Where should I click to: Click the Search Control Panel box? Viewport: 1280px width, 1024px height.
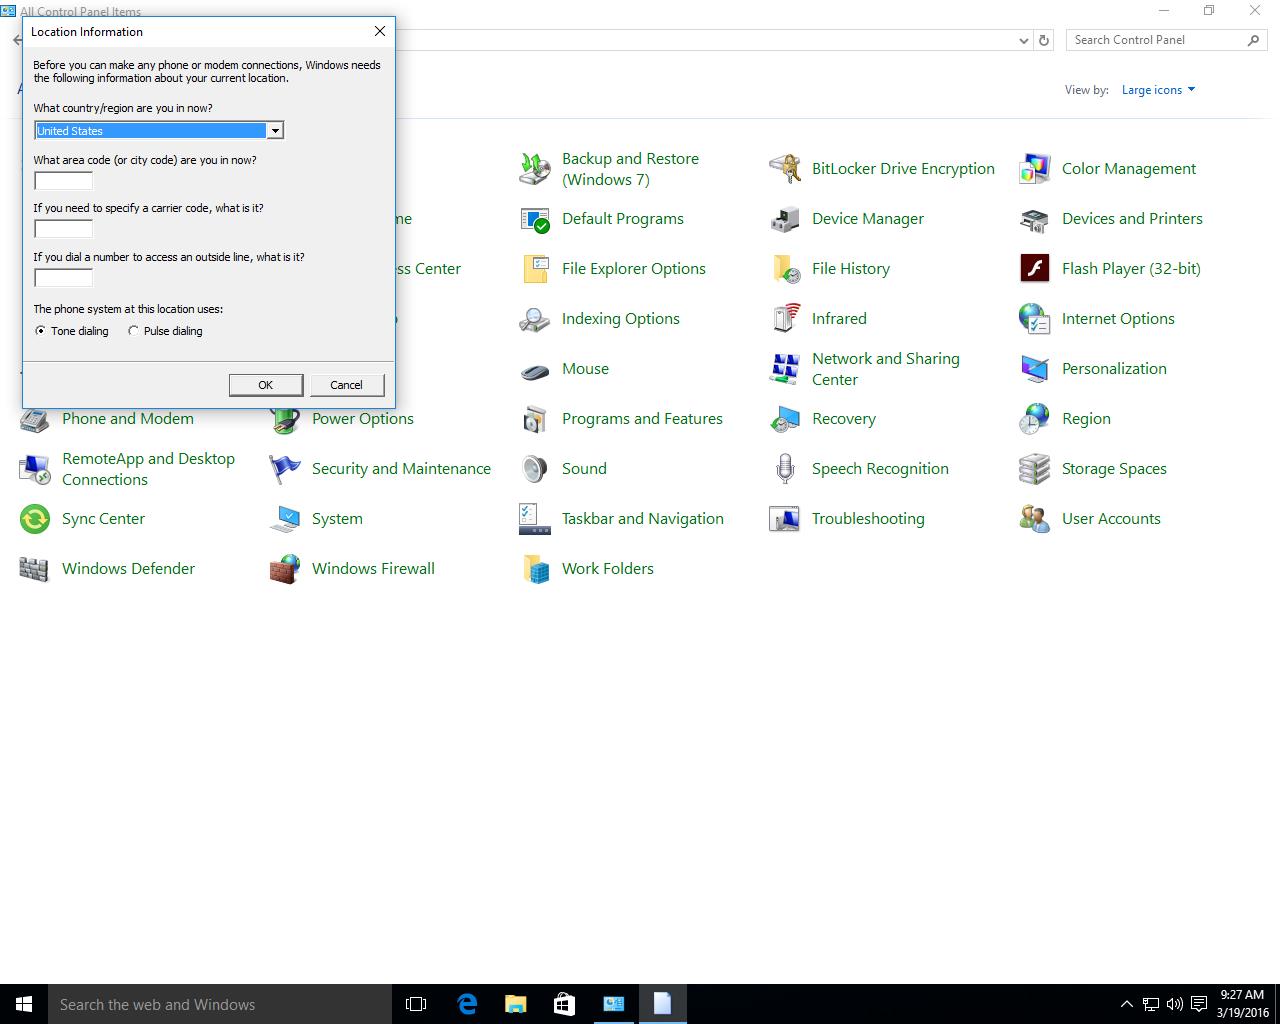[x=1166, y=40]
